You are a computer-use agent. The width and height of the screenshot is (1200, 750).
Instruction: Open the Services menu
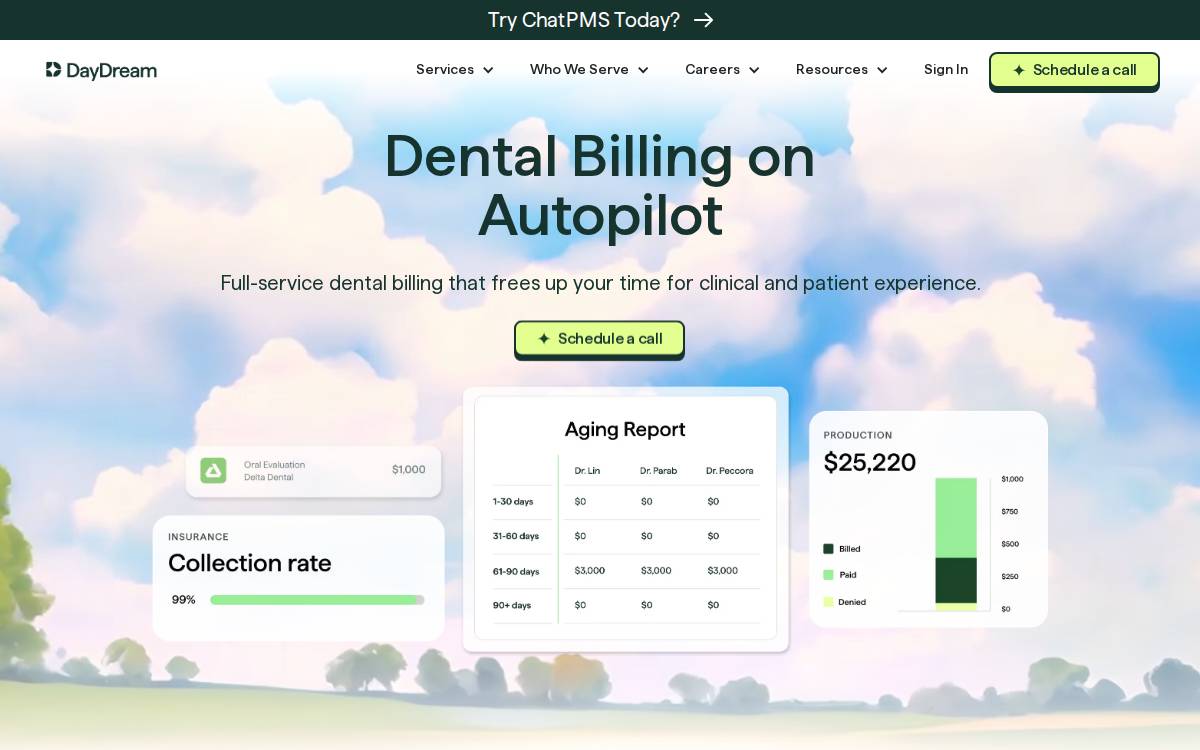[x=455, y=69]
